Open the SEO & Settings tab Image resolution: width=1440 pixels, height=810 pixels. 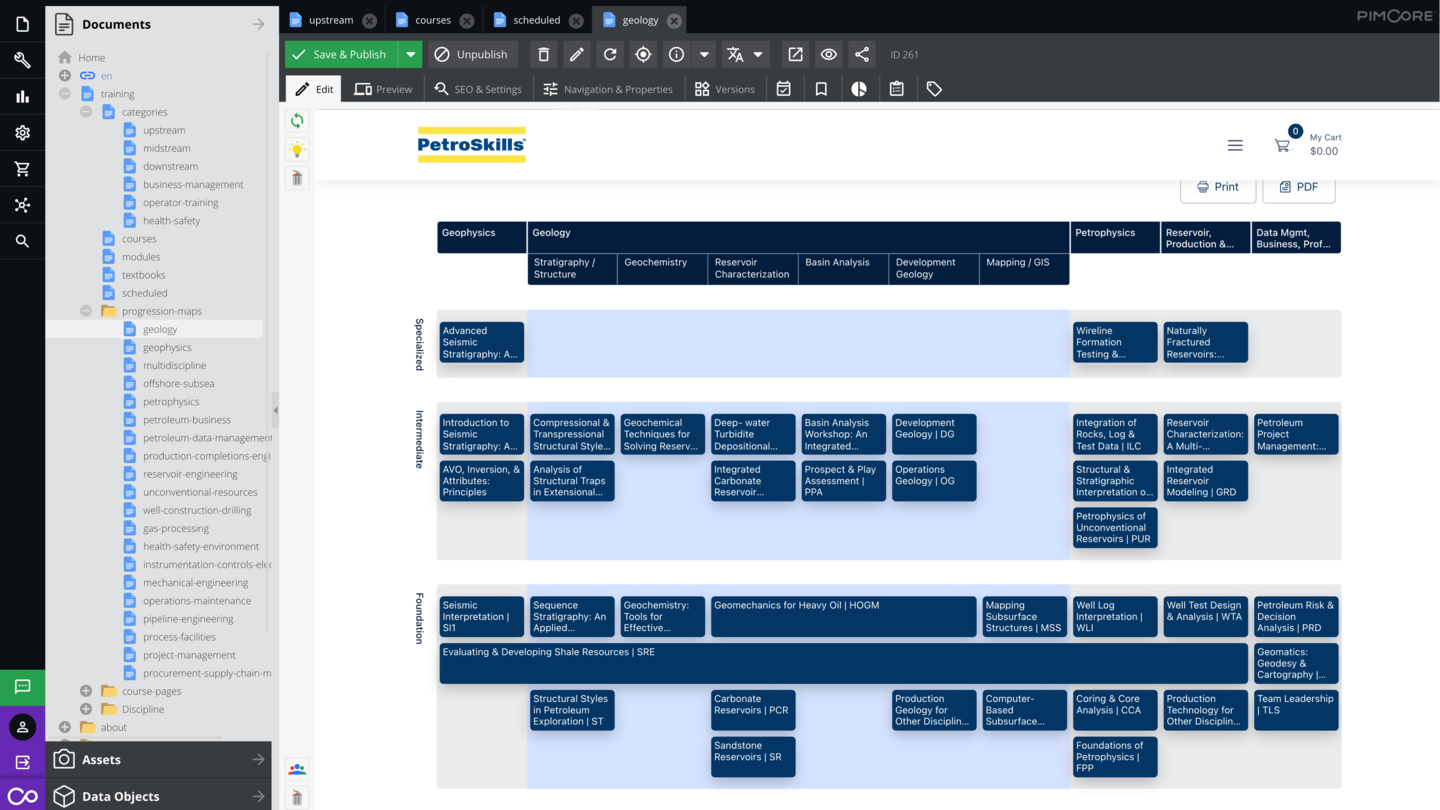(x=478, y=89)
